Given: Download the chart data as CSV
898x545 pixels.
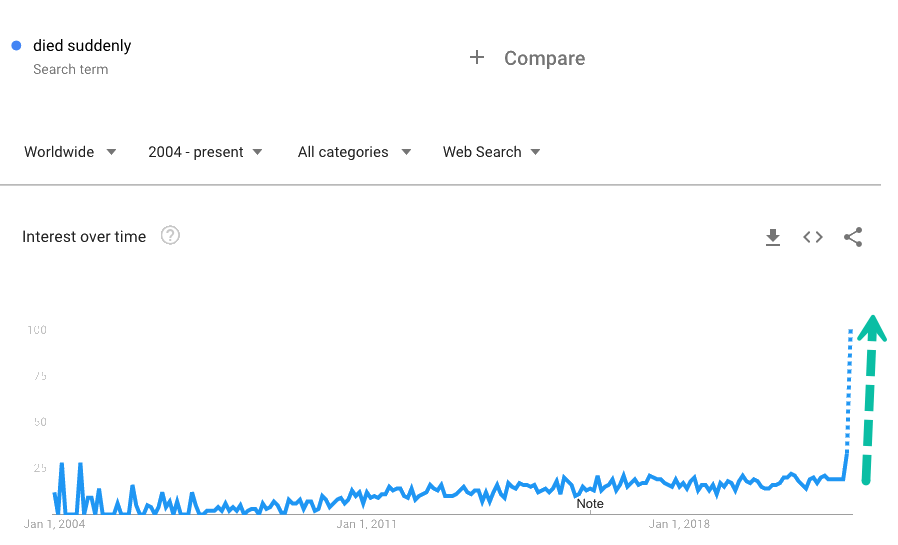Looking at the screenshot, I should pos(772,237).
